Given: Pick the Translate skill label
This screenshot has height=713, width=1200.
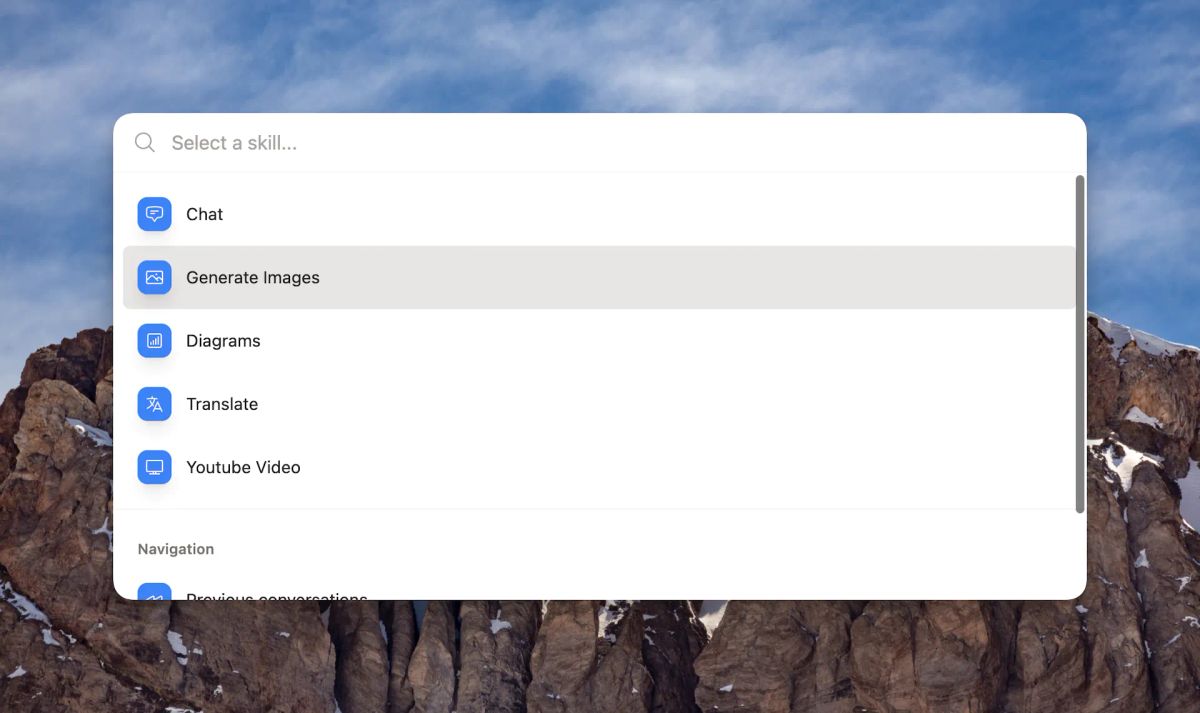Looking at the screenshot, I should click(x=222, y=404).
